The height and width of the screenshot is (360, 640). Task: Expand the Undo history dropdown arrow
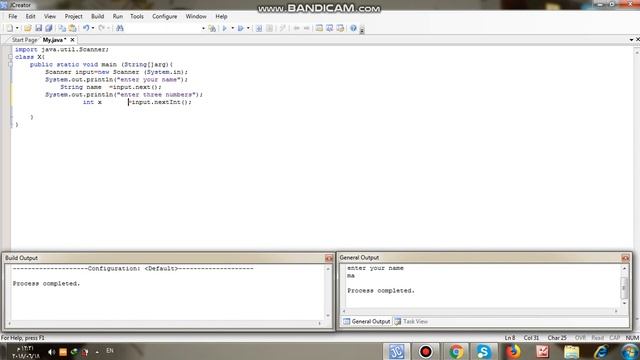93,28
